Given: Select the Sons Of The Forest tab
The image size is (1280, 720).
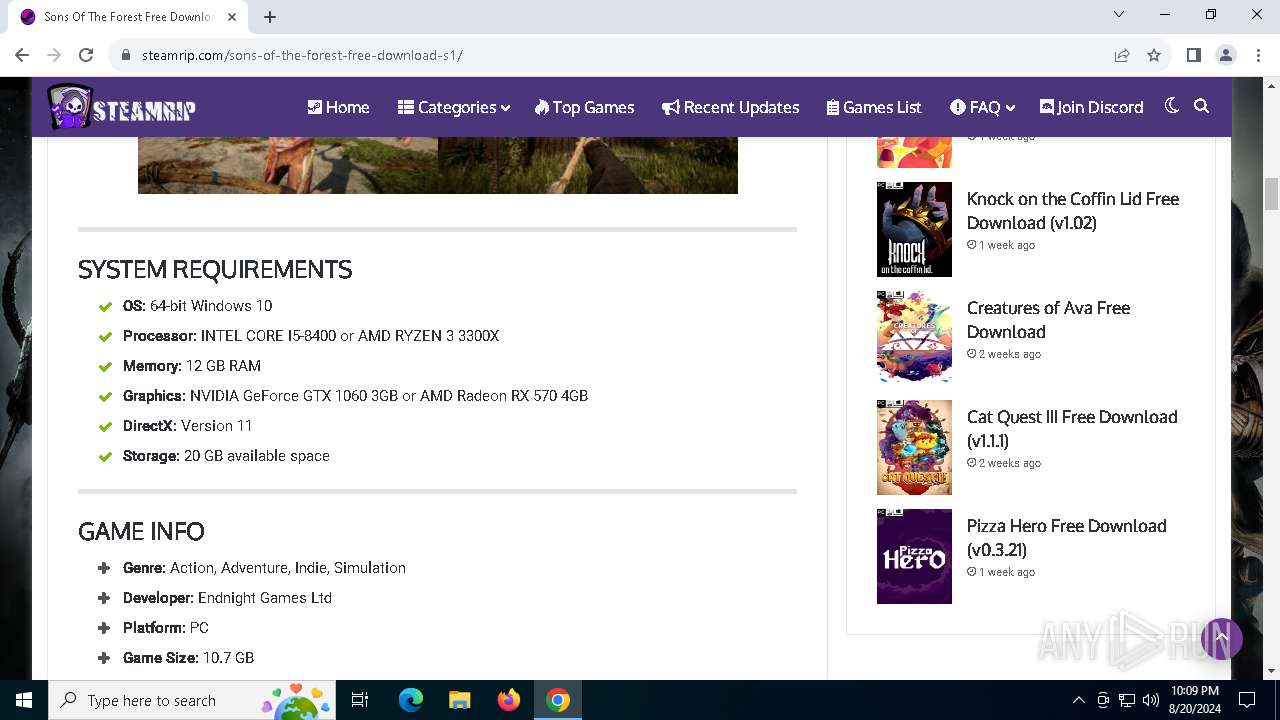Looking at the screenshot, I should click(x=128, y=17).
